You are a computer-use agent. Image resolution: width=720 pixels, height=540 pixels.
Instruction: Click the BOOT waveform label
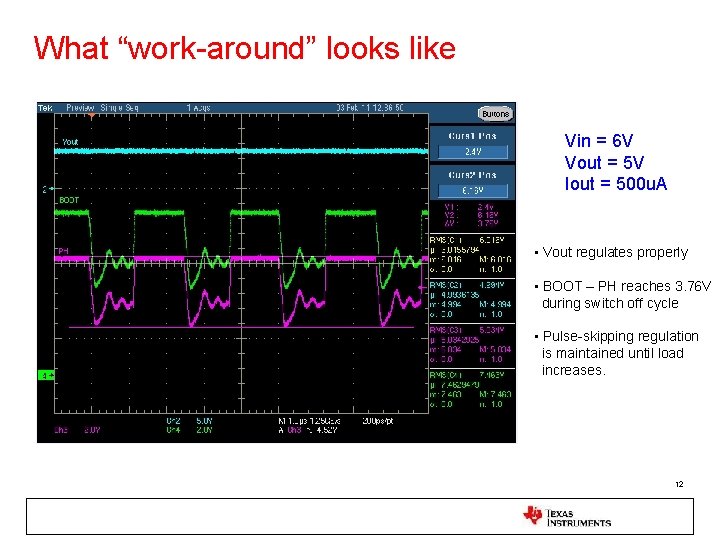click(x=69, y=200)
